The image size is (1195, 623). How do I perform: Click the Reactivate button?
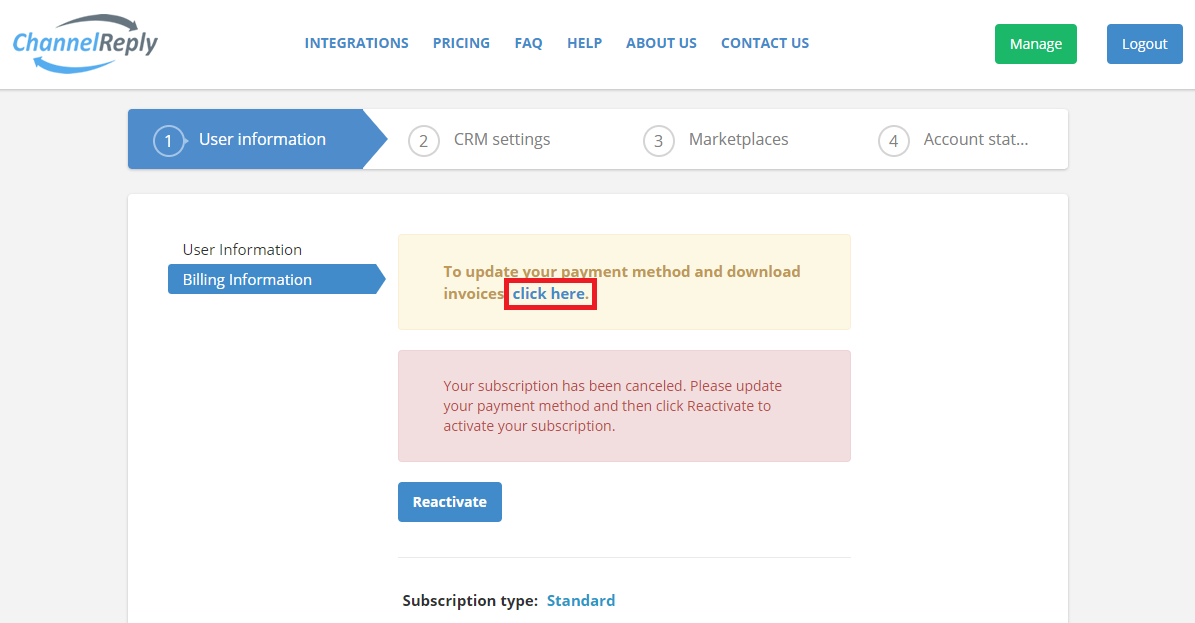450,502
